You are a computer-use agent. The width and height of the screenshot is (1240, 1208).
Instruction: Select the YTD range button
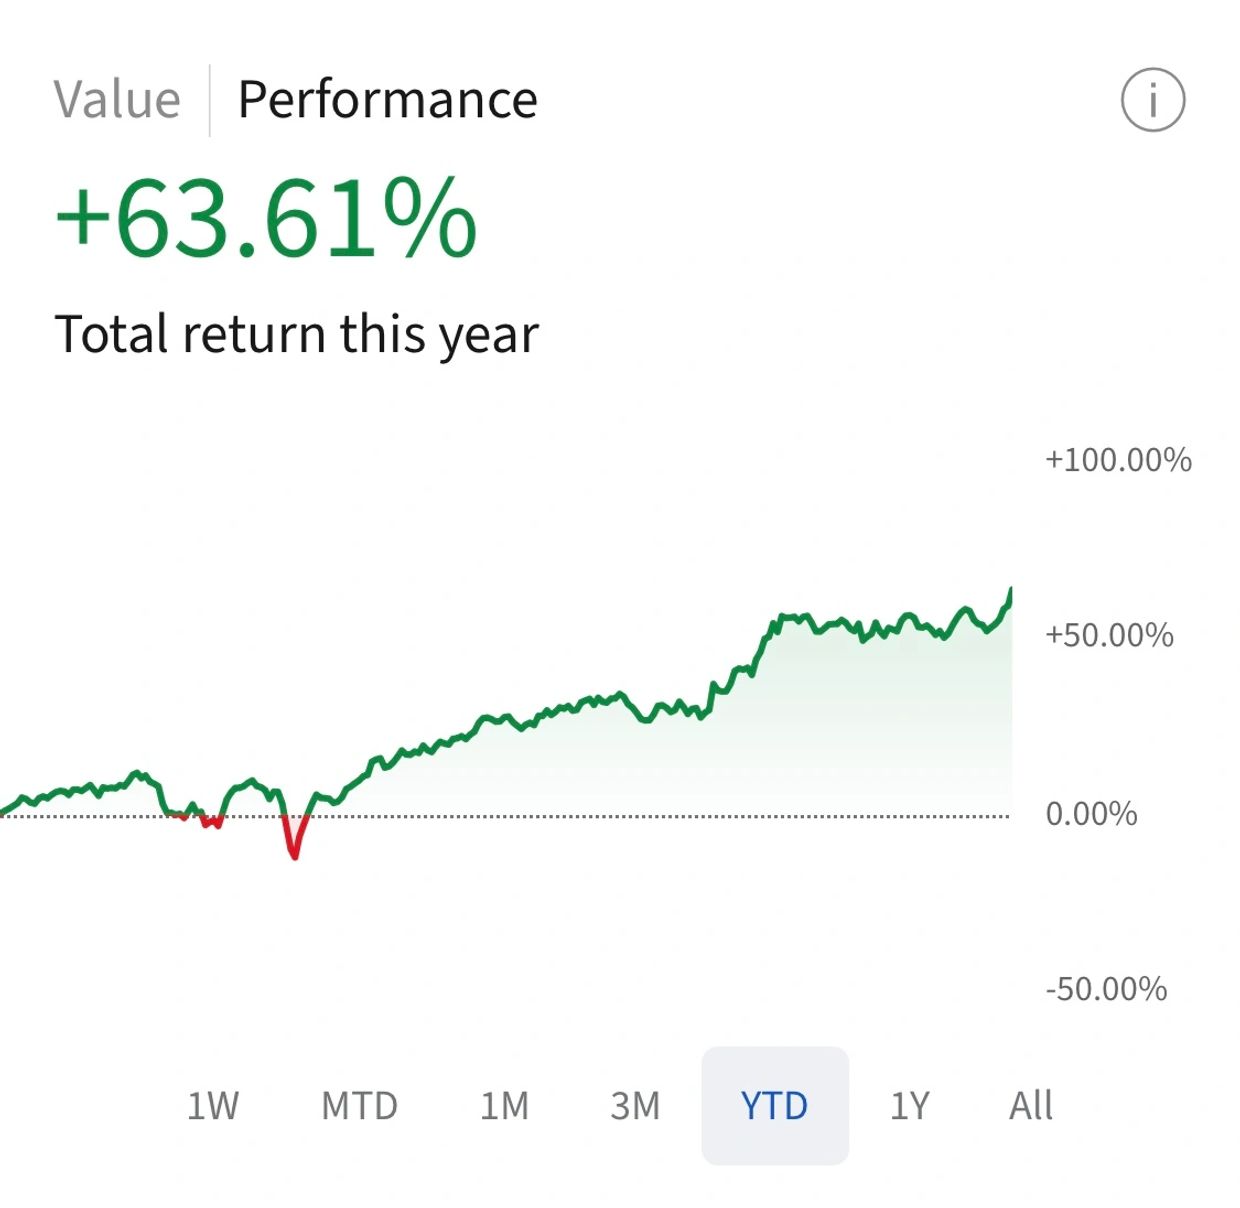click(x=774, y=1106)
